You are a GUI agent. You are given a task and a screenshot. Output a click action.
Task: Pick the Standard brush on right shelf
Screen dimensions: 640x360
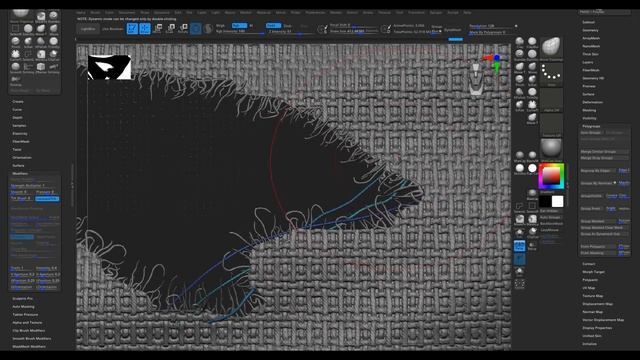click(520, 54)
